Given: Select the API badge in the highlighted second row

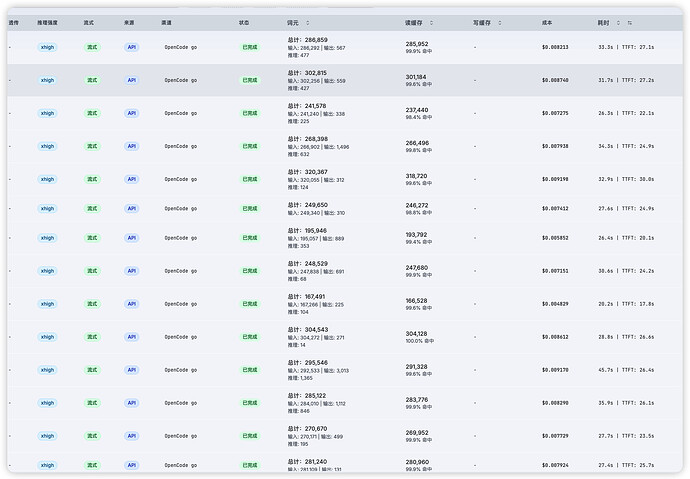Looking at the screenshot, I should (x=132, y=80).
